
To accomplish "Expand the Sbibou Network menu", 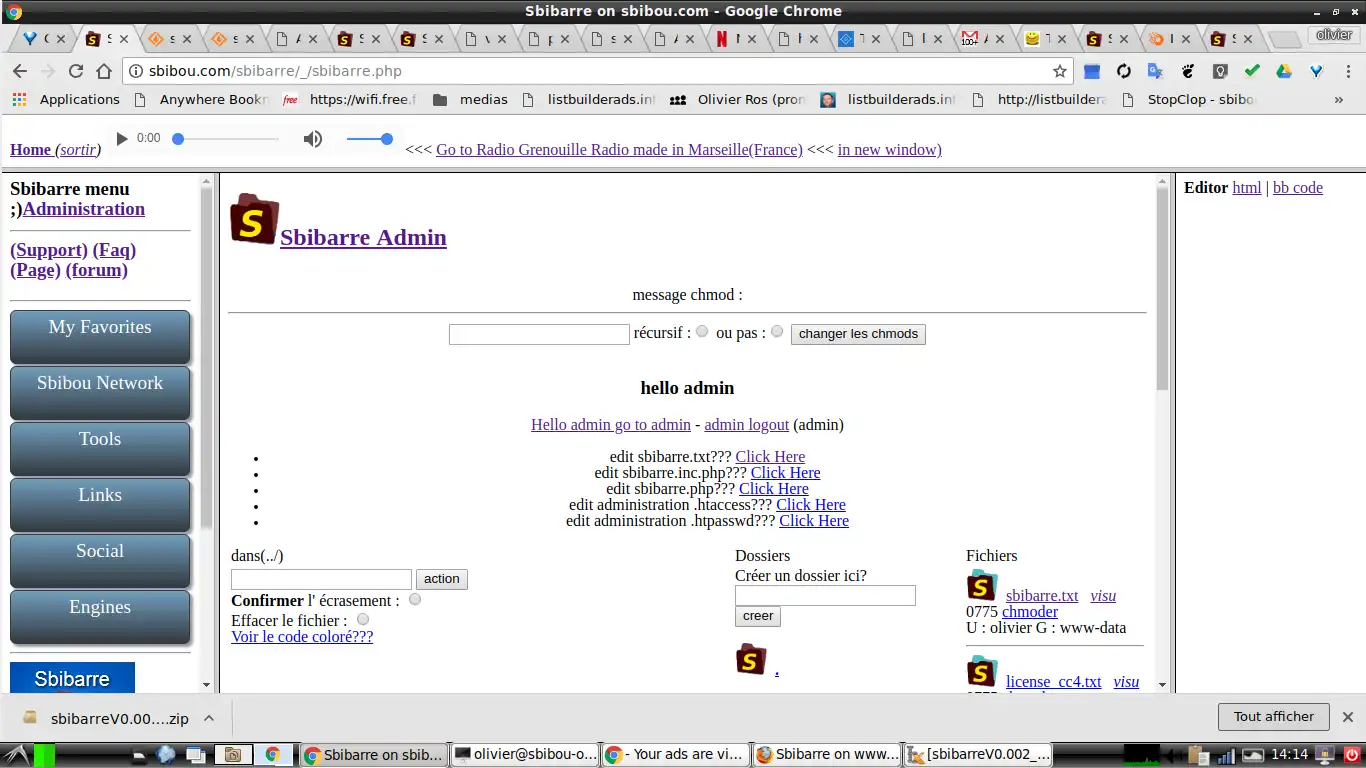I will pos(100,393).
